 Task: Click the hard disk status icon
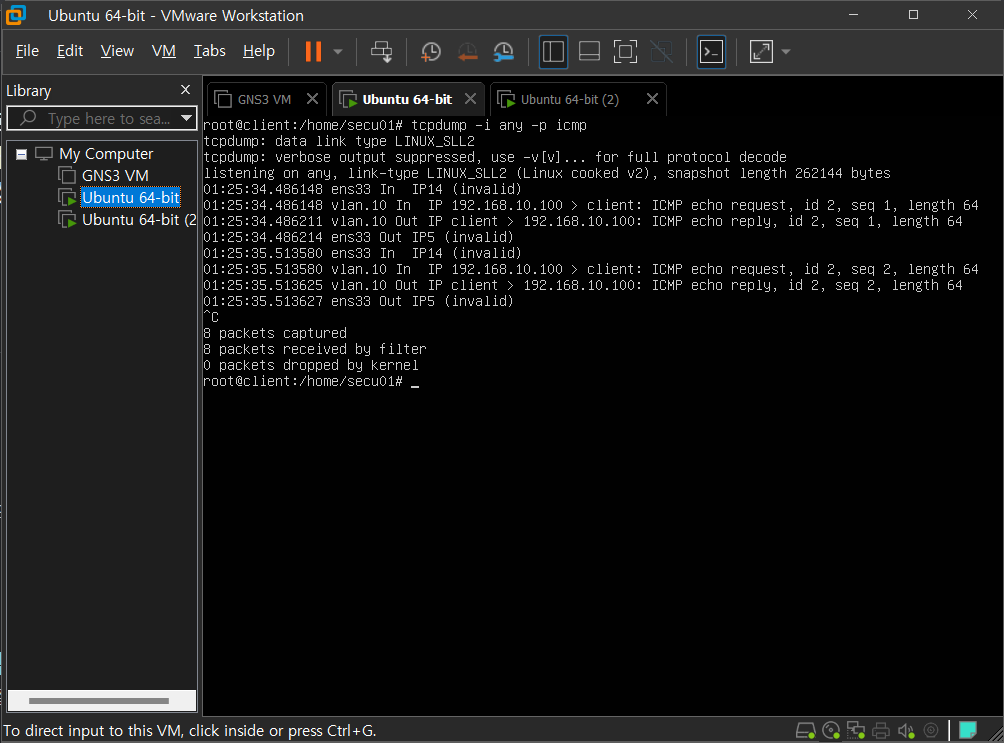[x=806, y=730]
